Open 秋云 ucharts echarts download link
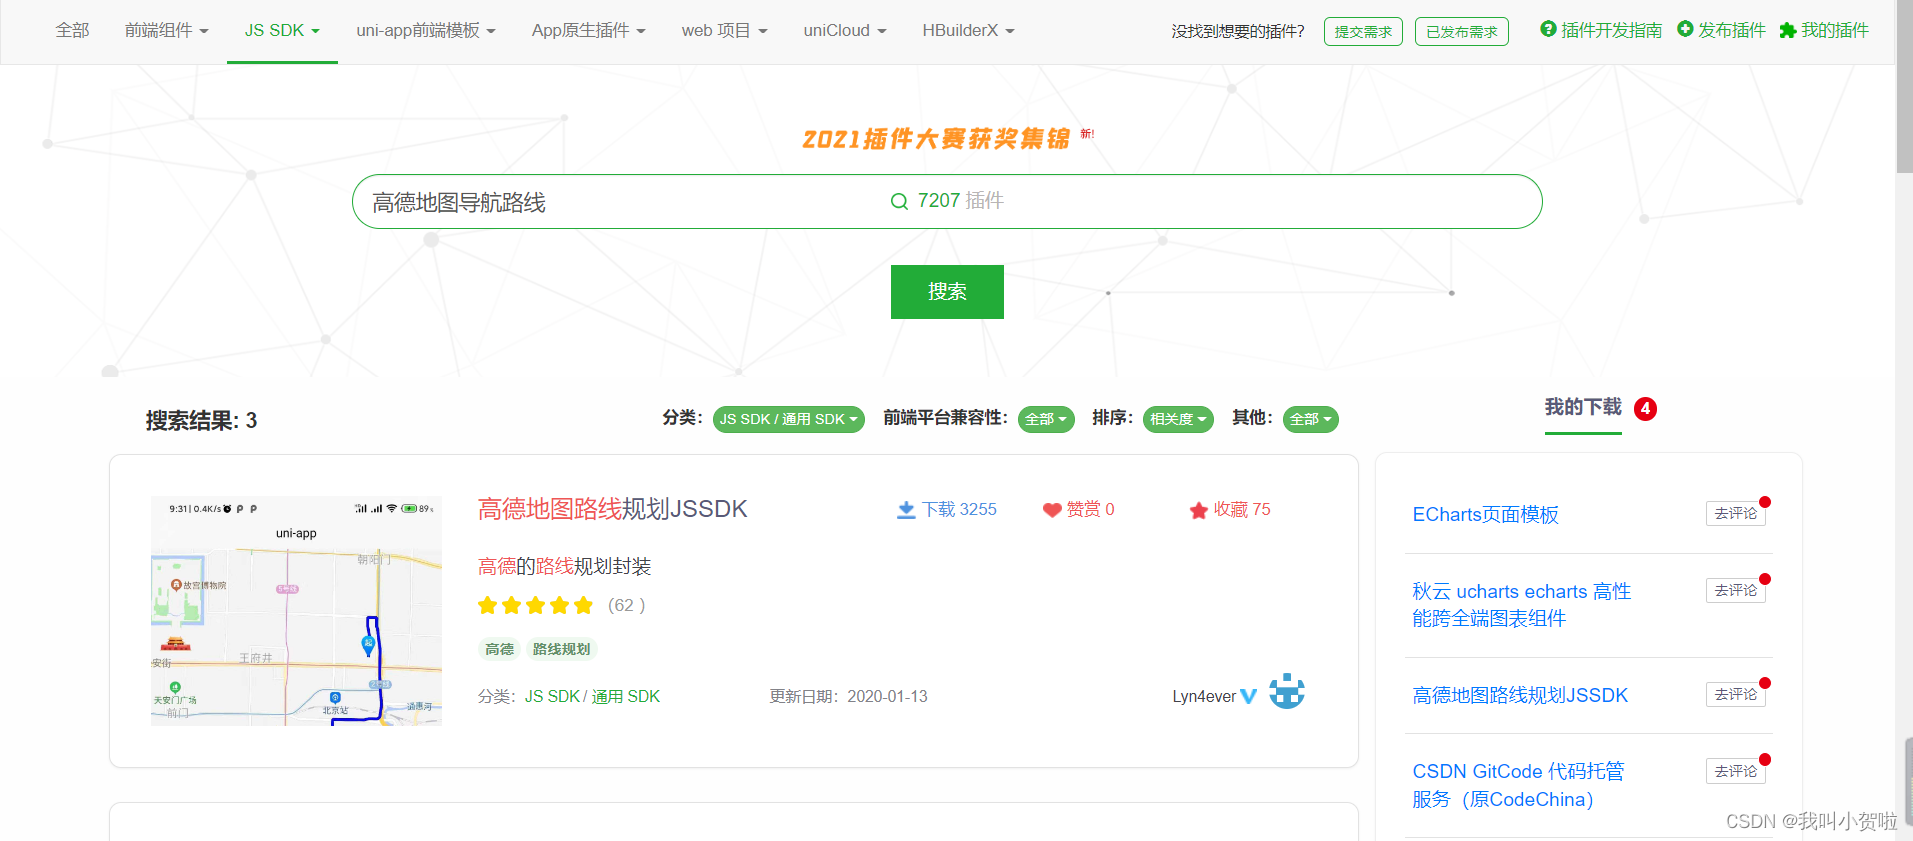Image resolution: width=1913 pixels, height=841 pixels. (x=1521, y=605)
